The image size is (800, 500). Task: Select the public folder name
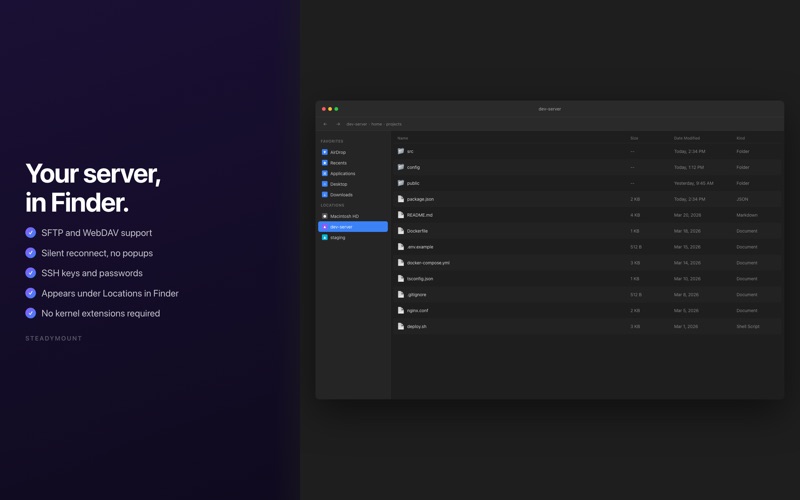pos(413,183)
